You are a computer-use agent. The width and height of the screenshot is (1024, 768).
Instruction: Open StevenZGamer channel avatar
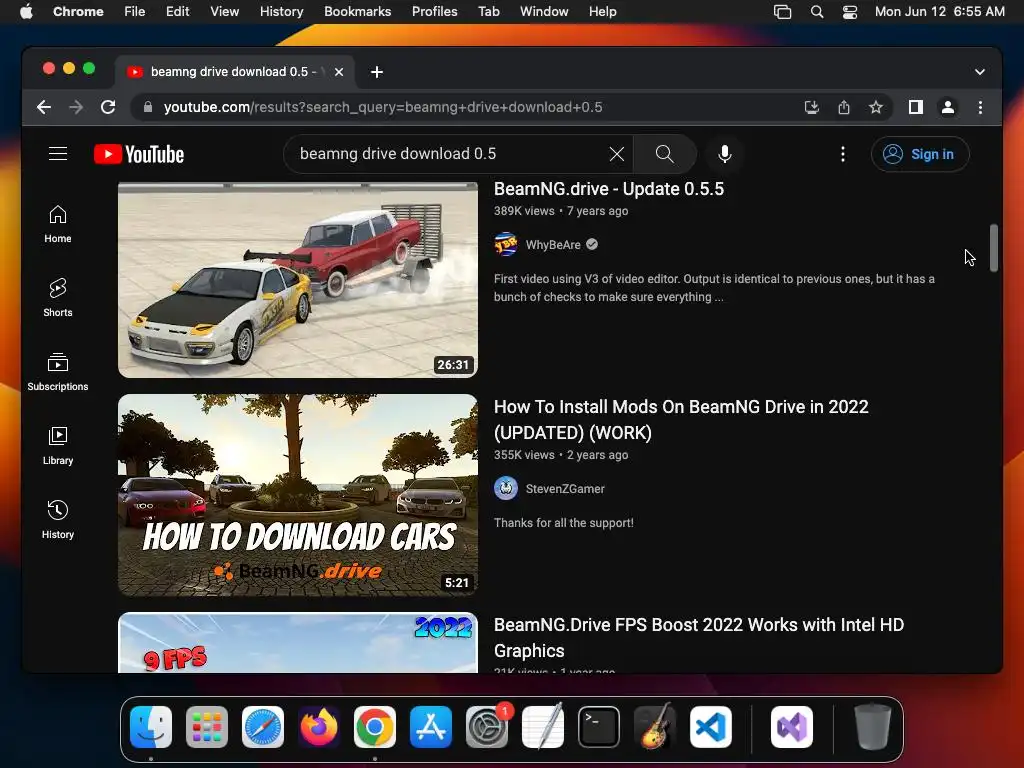point(505,488)
